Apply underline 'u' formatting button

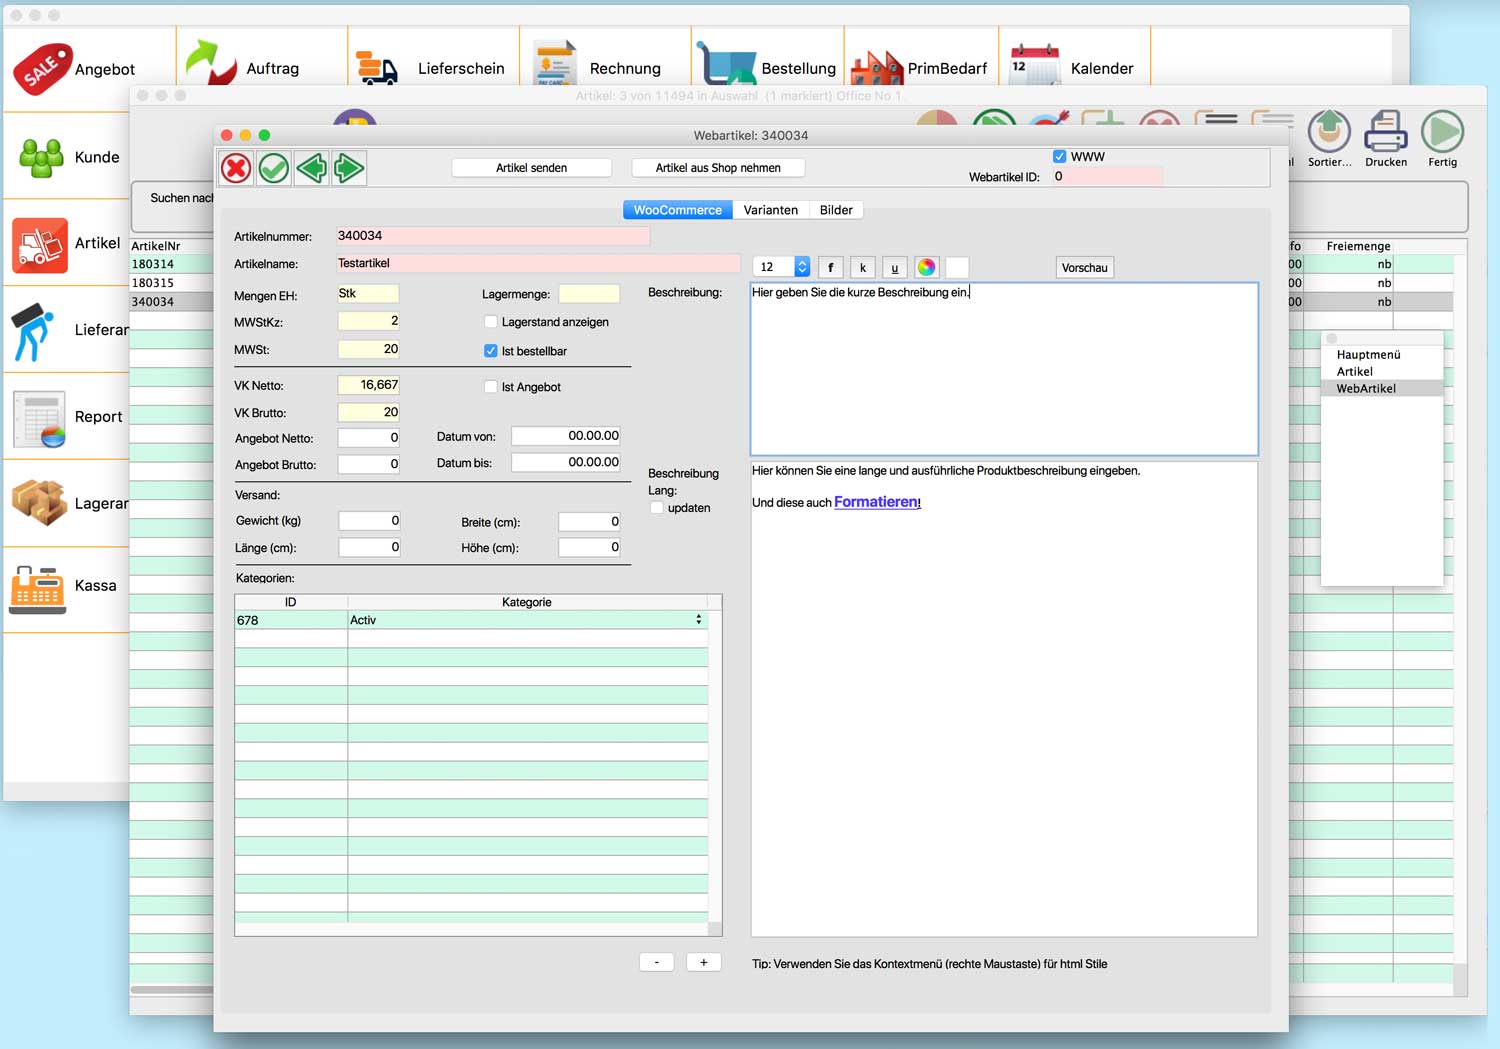point(895,267)
